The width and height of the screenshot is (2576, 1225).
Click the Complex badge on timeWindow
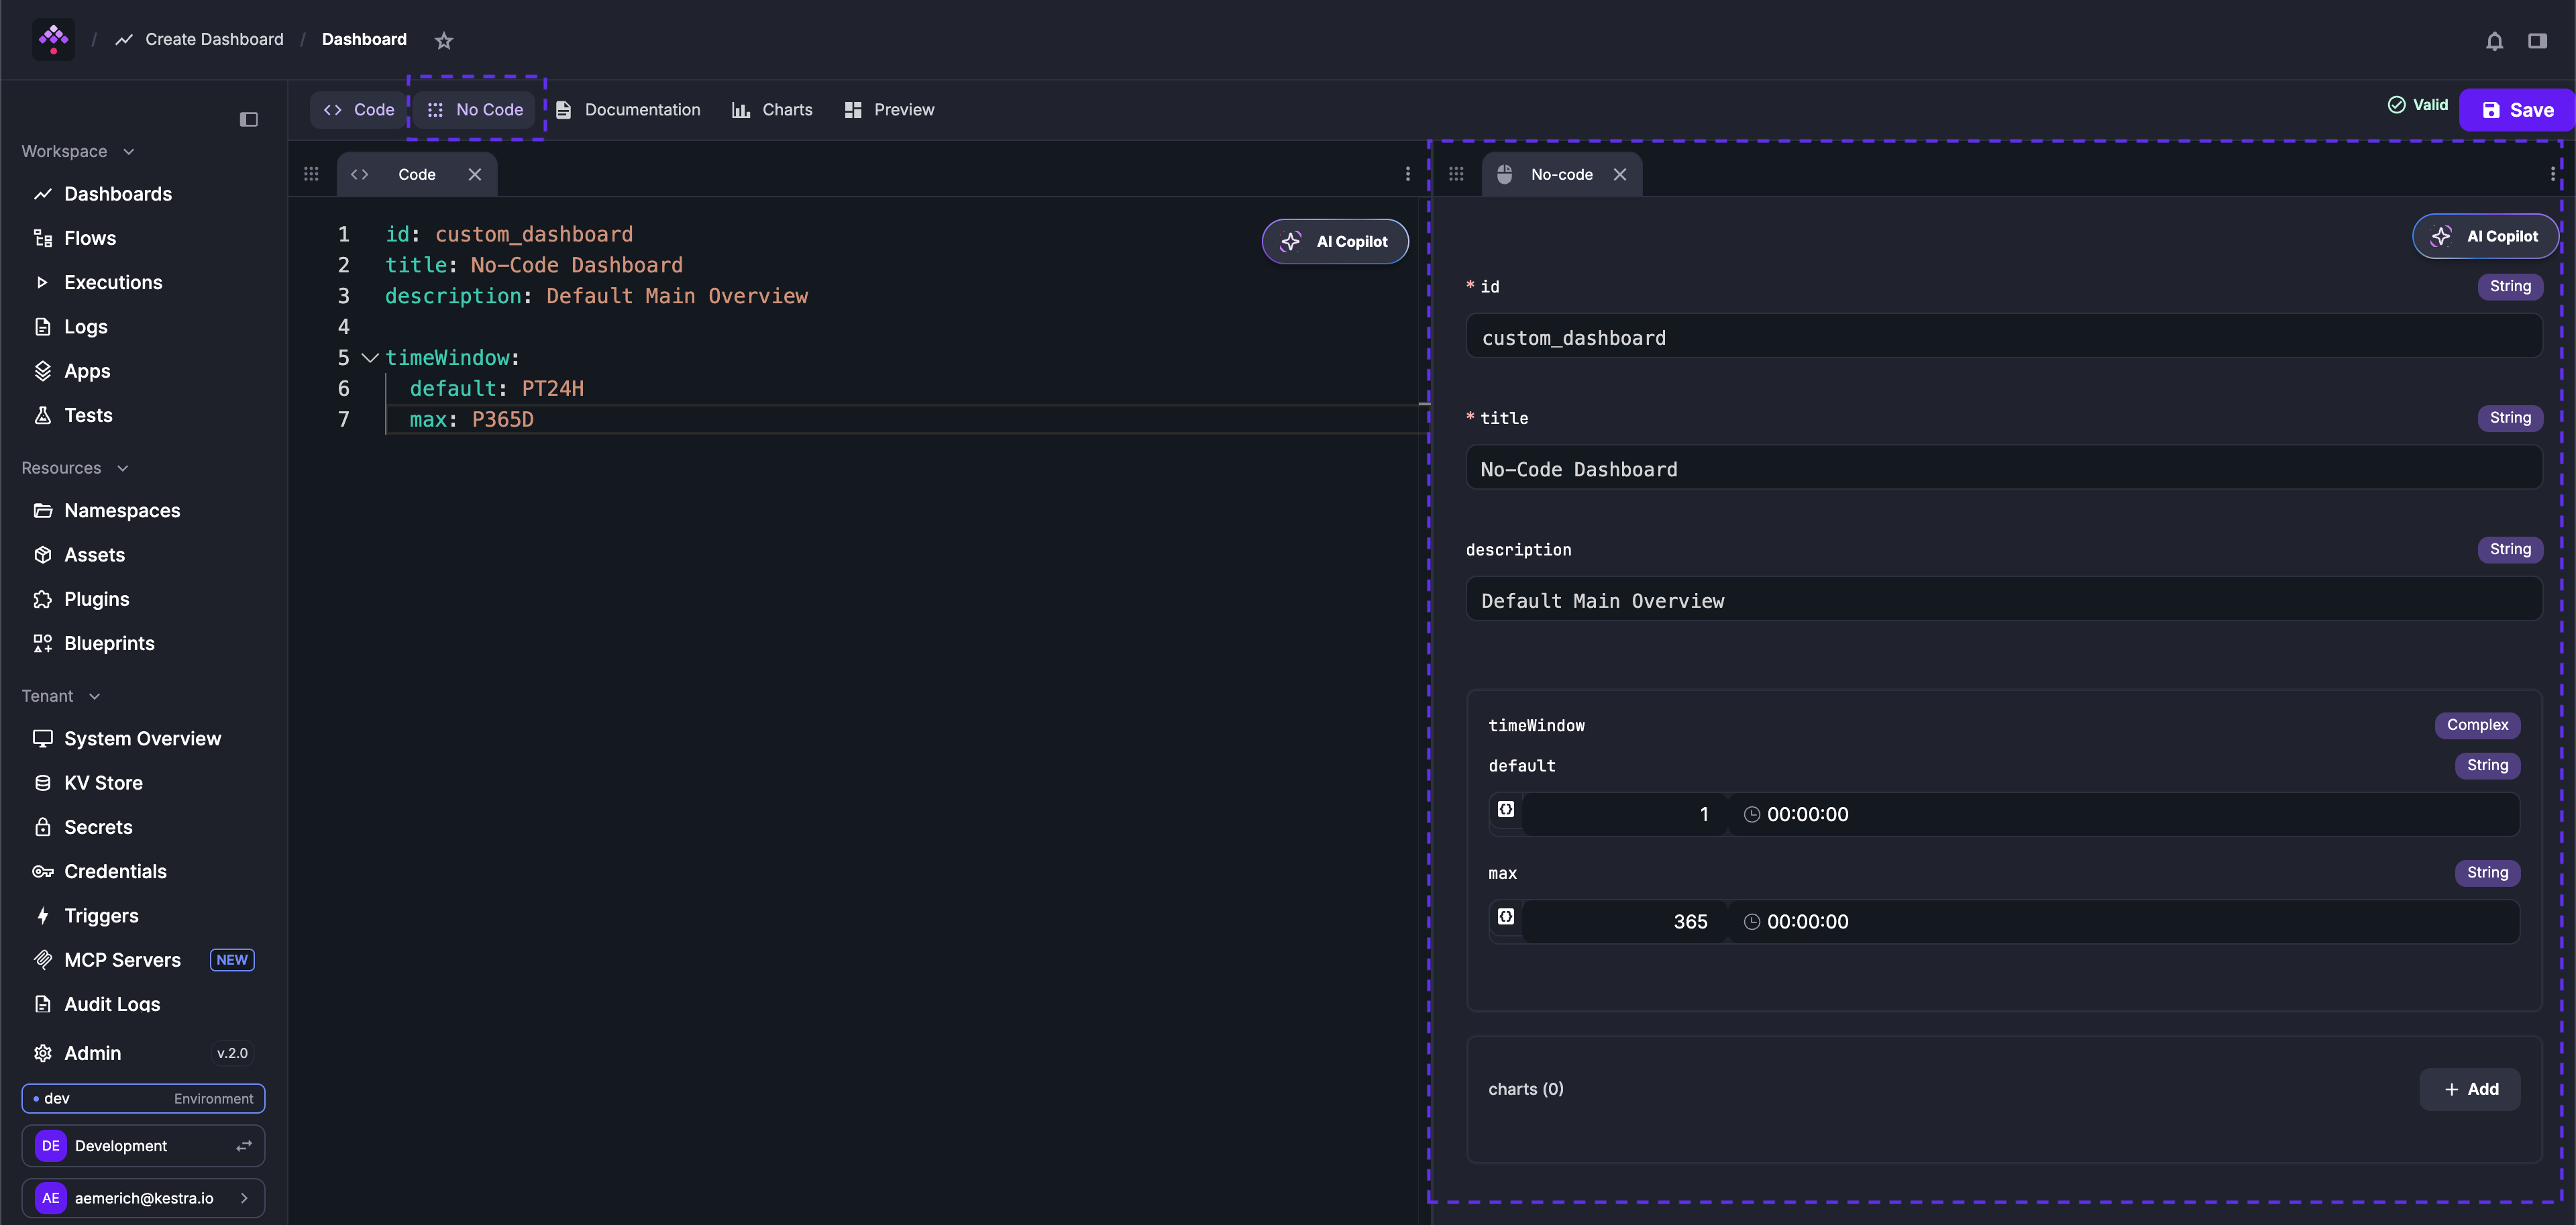tap(2477, 725)
